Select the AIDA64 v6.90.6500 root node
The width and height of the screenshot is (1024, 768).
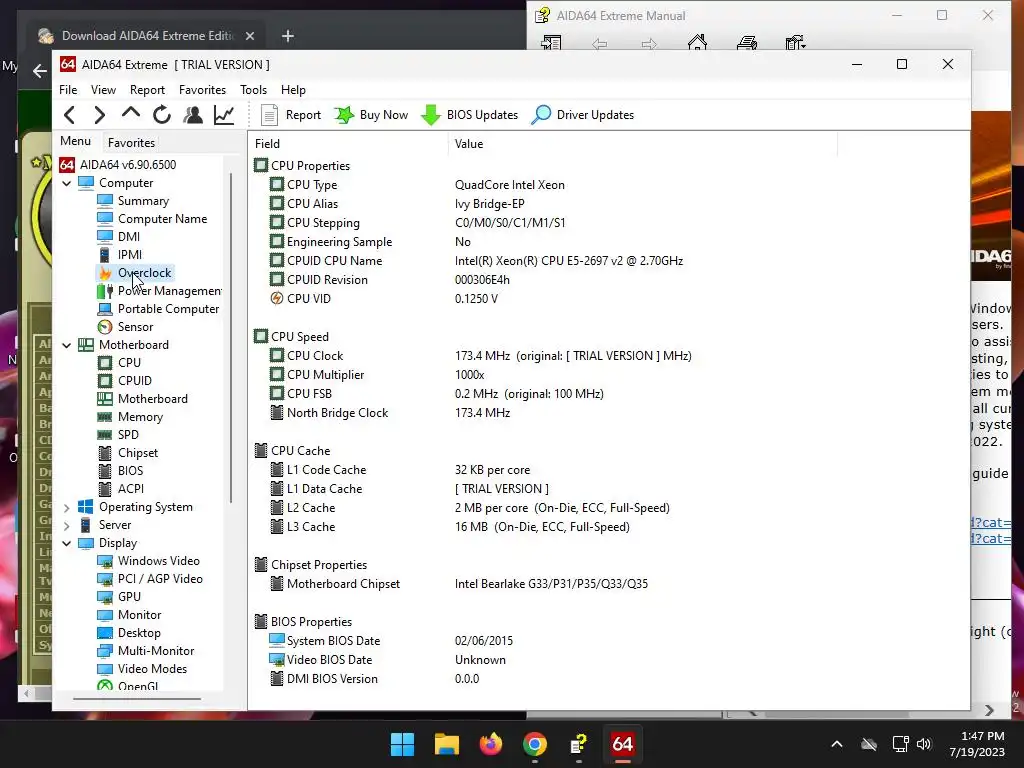118,165
